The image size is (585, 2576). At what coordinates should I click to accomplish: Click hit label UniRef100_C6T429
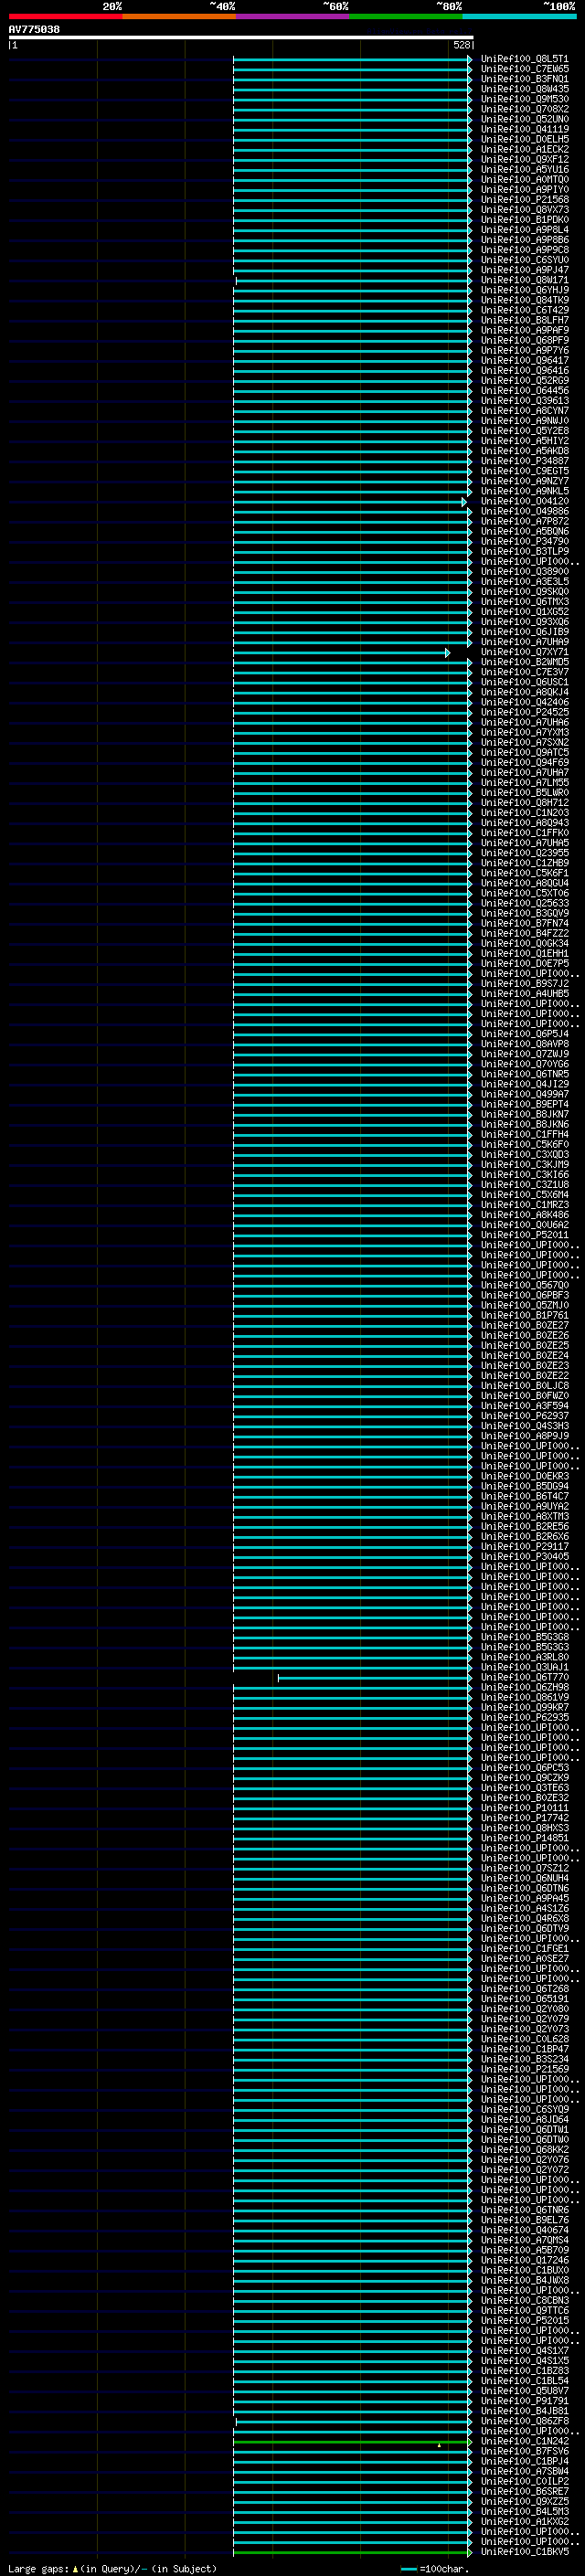(524, 310)
